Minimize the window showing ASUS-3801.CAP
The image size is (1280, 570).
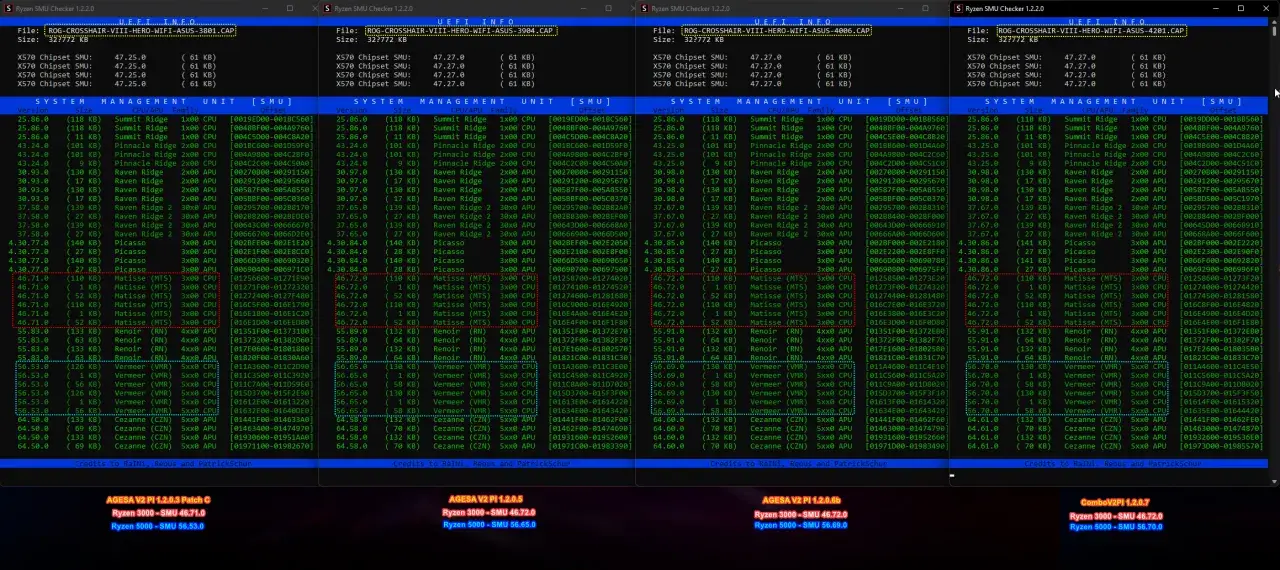(263, 8)
